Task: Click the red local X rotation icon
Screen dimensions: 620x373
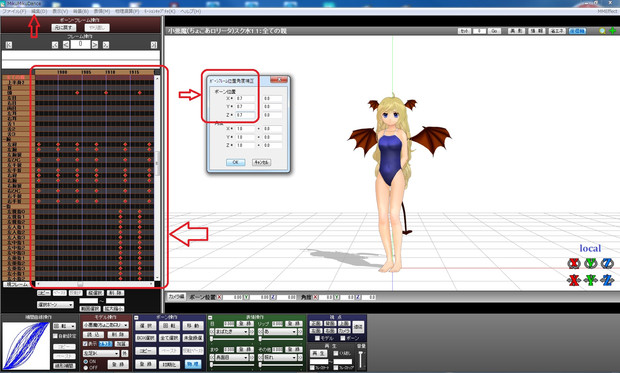Action: click(x=573, y=263)
